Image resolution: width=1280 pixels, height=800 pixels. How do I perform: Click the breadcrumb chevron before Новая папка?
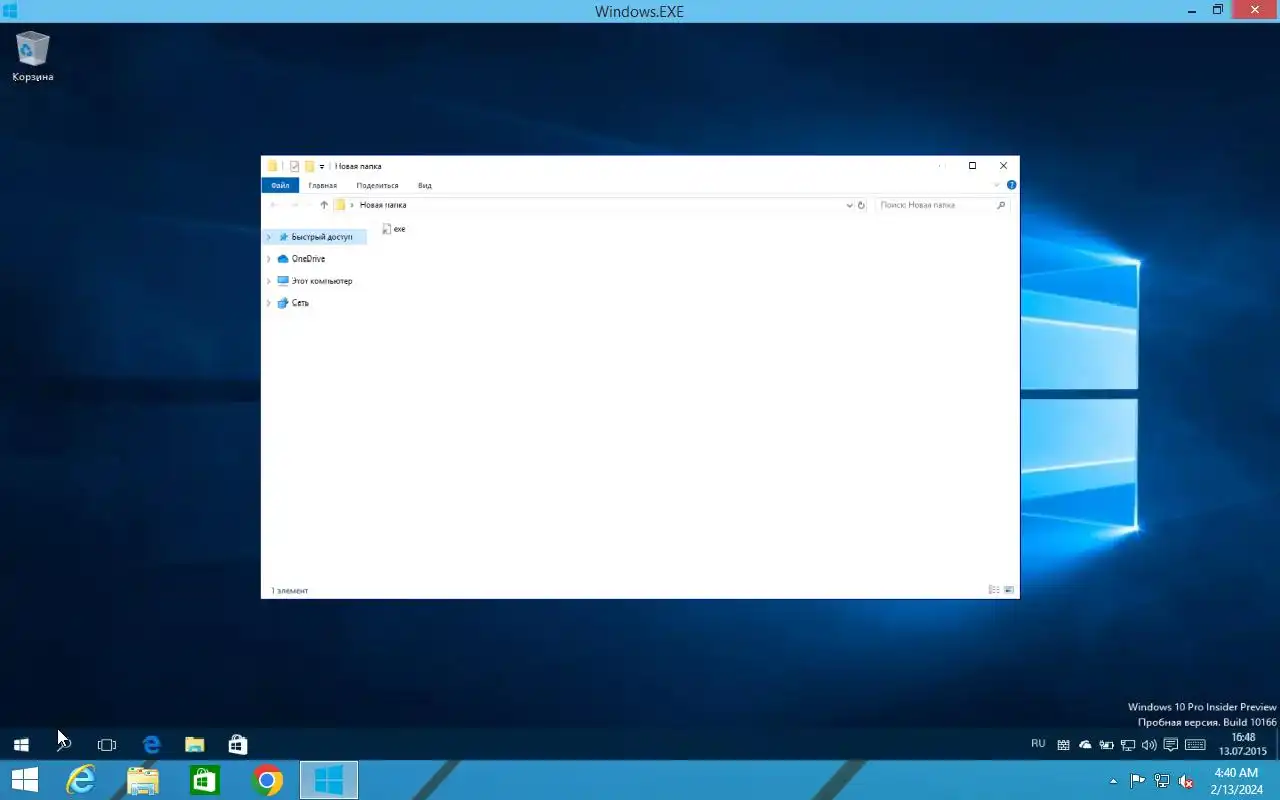coord(352,205)
